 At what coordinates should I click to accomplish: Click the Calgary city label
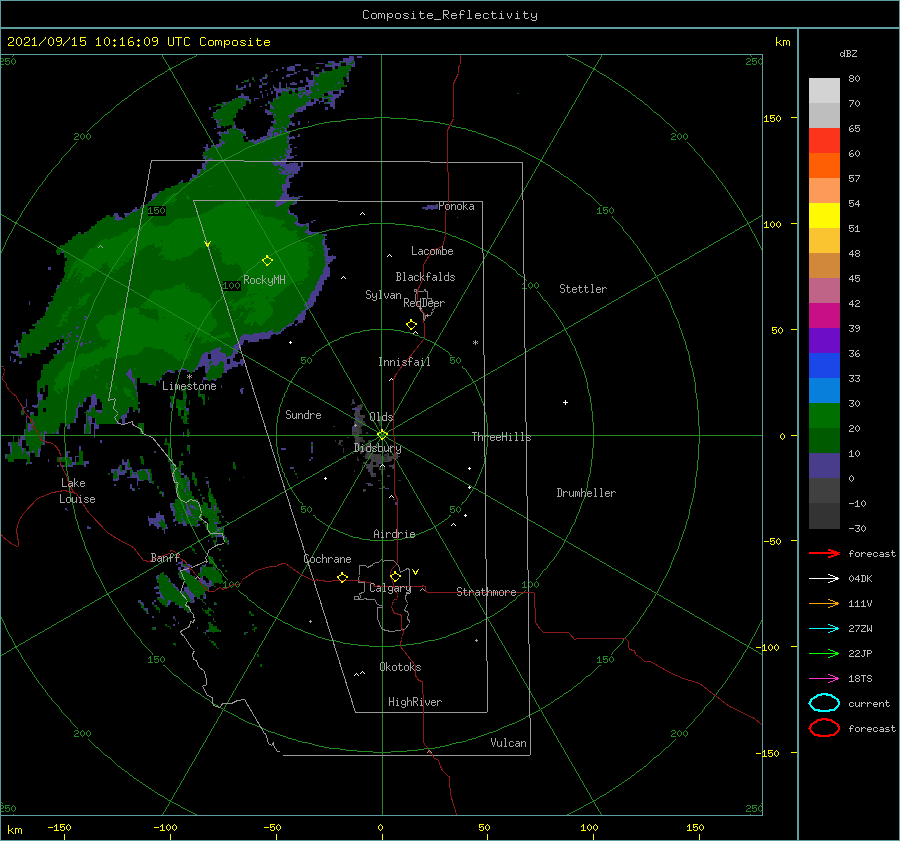pos(390,588)
